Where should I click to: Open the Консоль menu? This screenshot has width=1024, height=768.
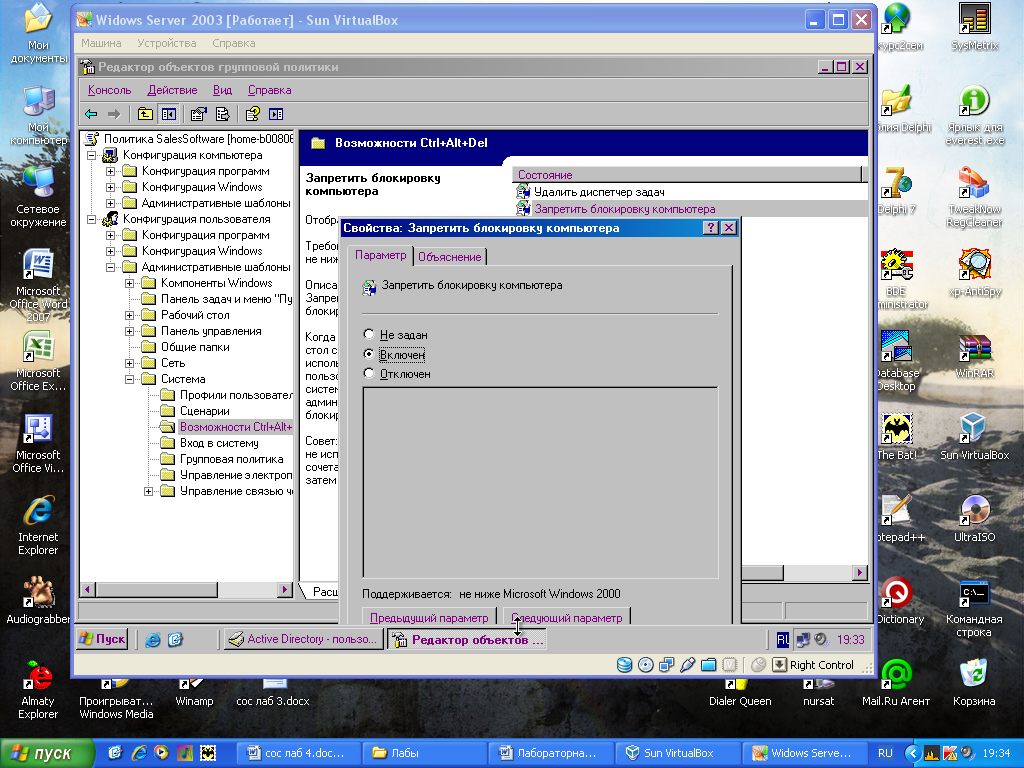109,90
